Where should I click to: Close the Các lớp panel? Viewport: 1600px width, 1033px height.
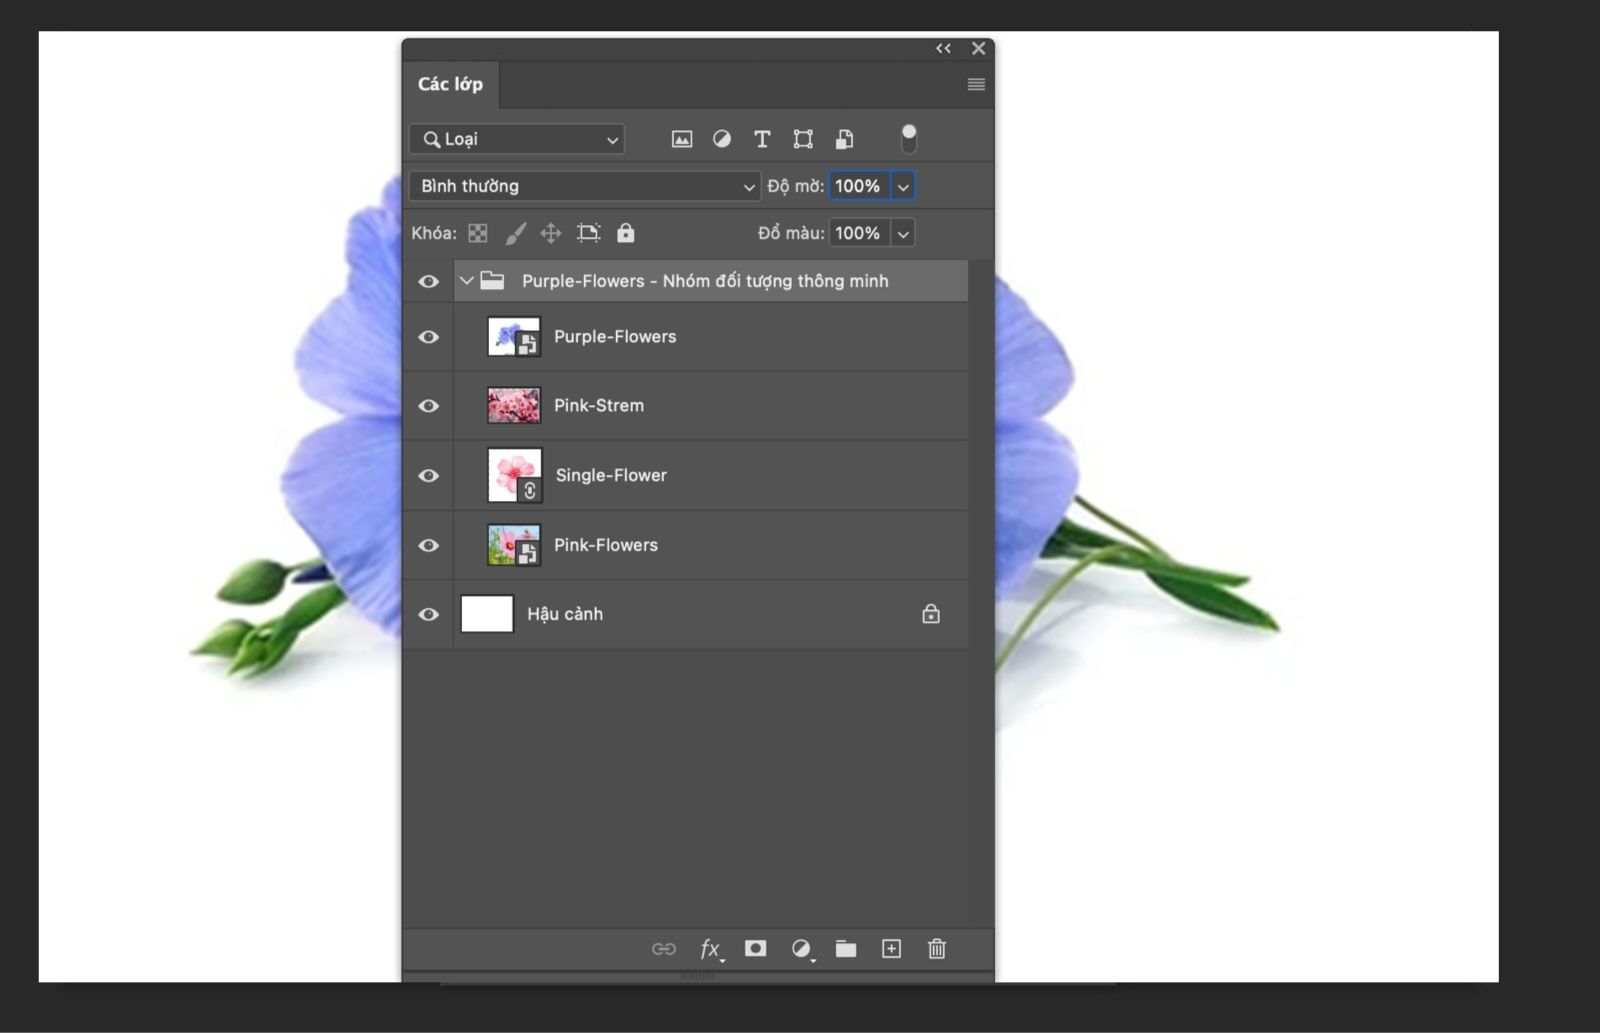point(978,48)
